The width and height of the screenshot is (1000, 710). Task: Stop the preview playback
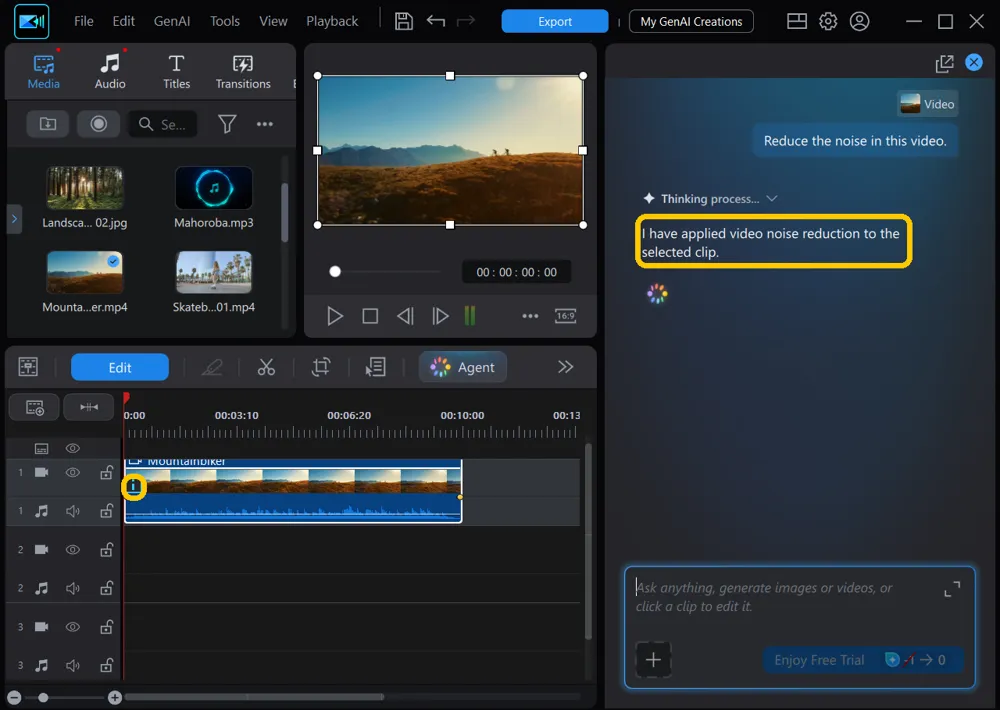click(370, 316)
